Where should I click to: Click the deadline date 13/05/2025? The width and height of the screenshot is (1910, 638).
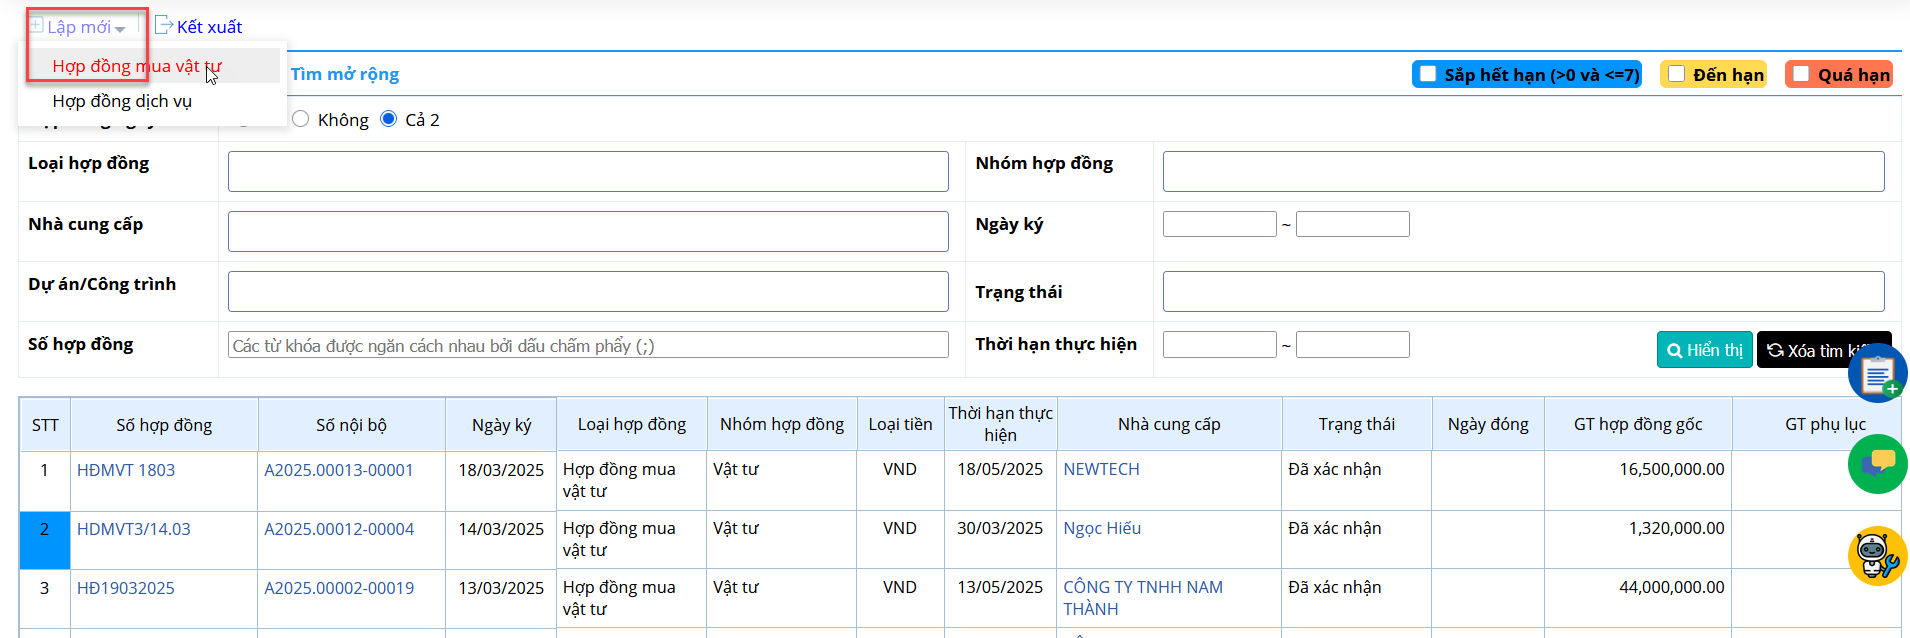coord(1000,587)
